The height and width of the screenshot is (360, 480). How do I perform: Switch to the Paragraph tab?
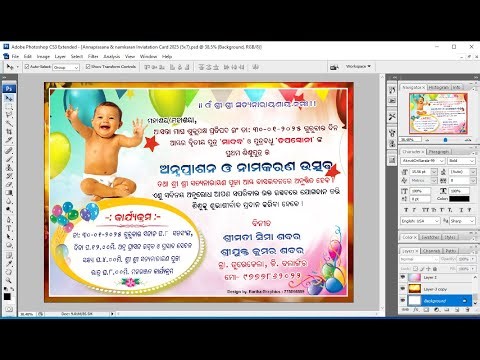point(439,152)
